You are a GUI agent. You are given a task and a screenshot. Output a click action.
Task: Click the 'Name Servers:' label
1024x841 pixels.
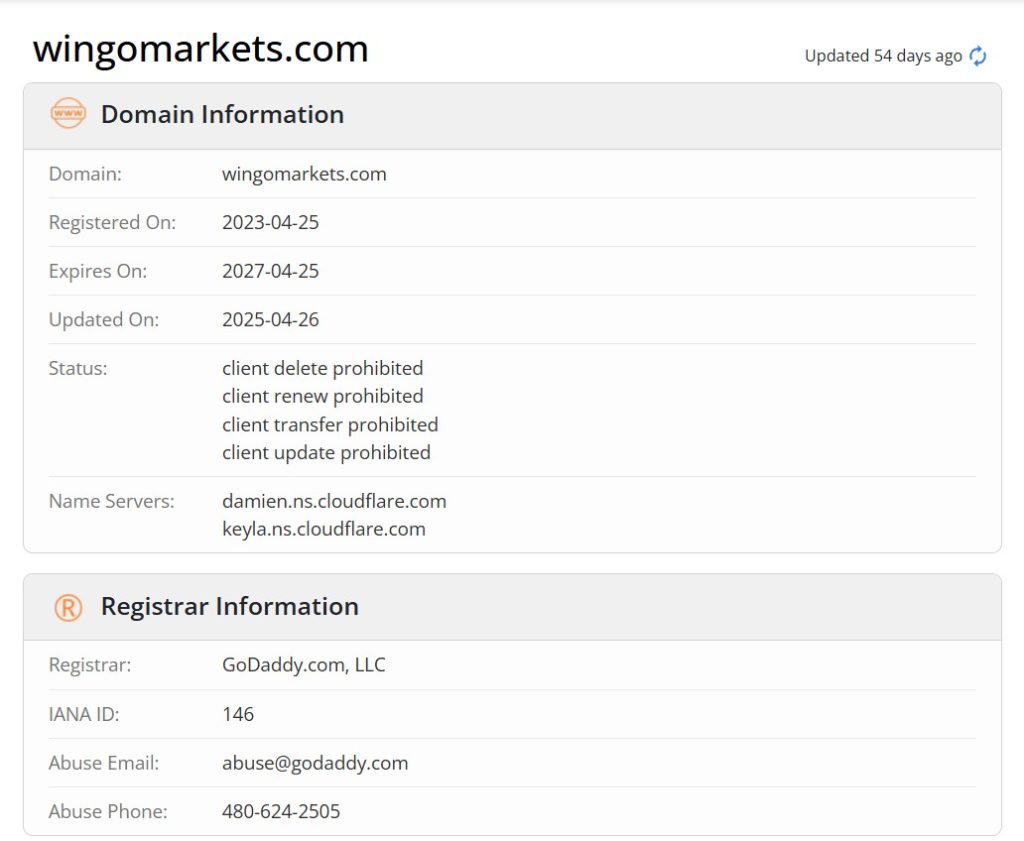[x=112, y=501]
